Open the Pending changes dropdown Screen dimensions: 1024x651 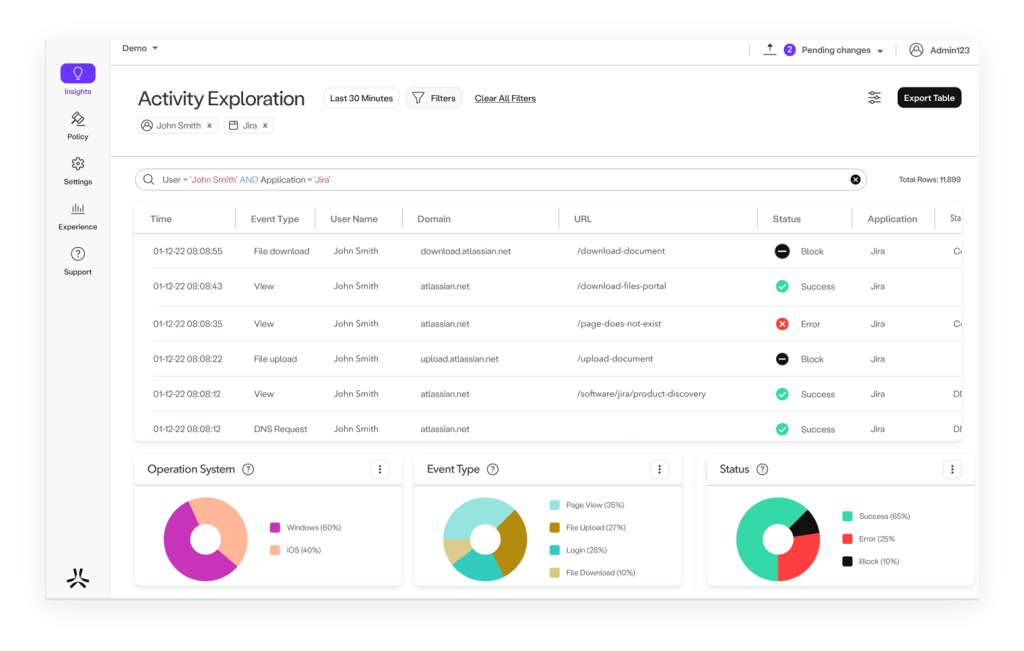[x=879, y=51]
